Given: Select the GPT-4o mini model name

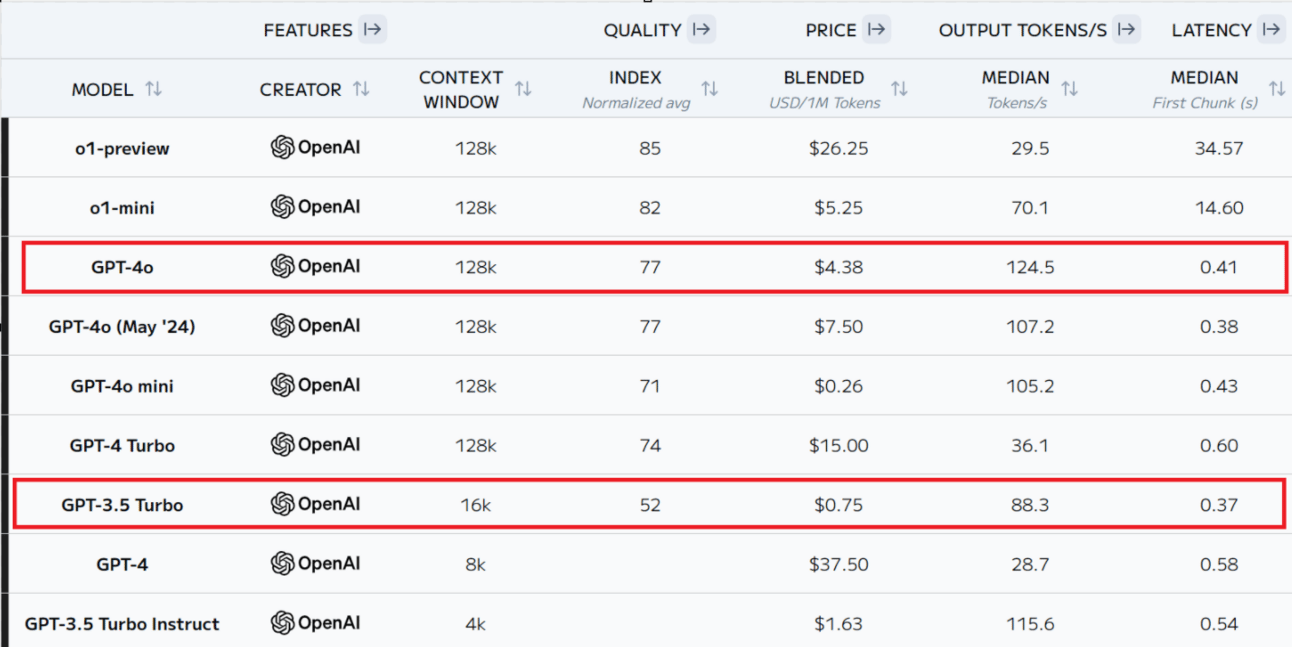Looking at the screenshot, I should 122,386.
